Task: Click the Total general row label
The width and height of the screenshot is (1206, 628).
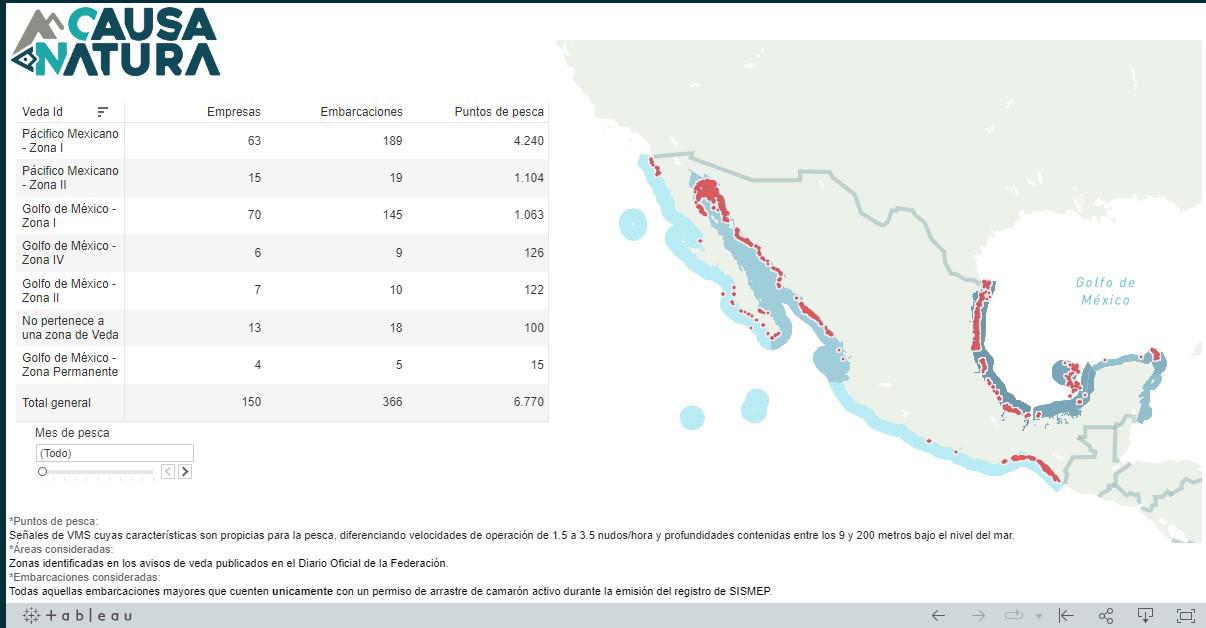Action: pyautogui.click(x=57, y=403)
